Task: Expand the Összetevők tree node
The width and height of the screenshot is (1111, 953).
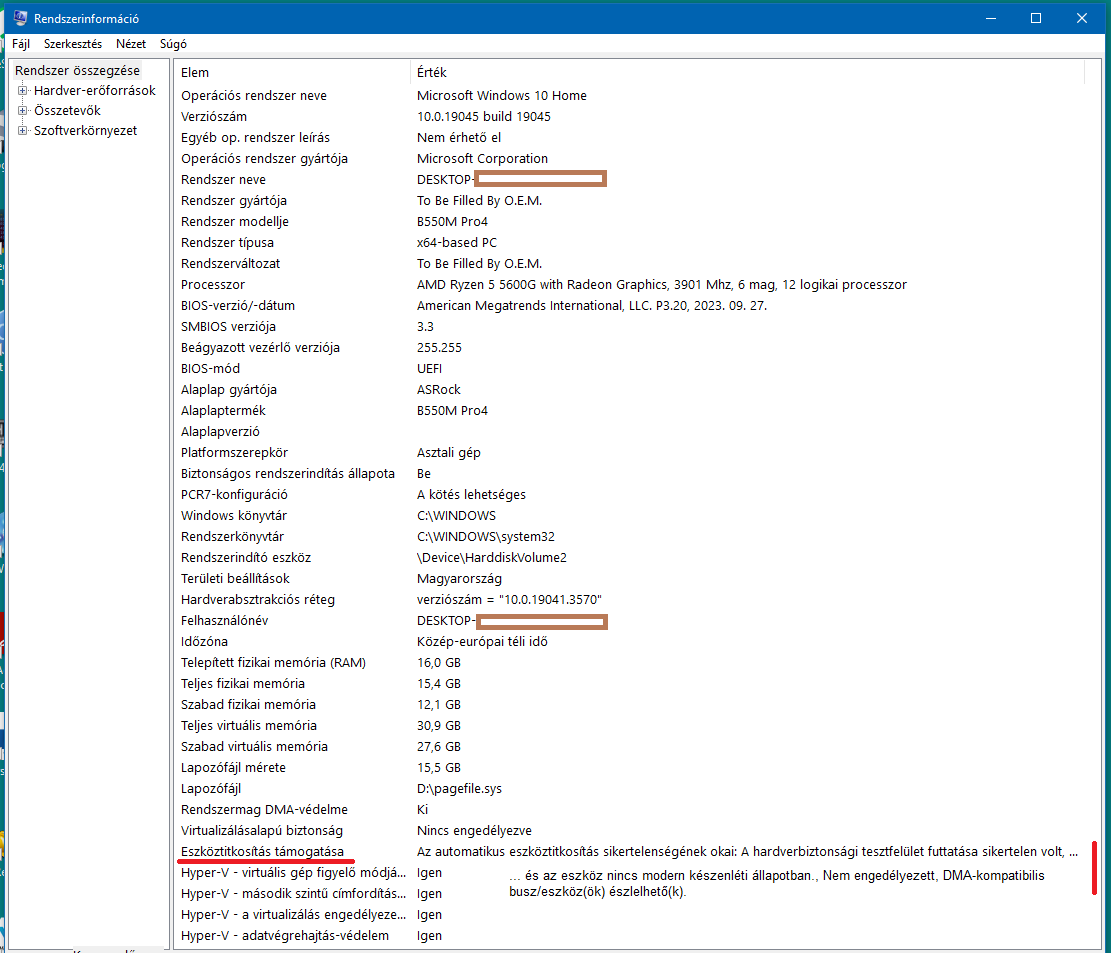Action: pos(23,111)
